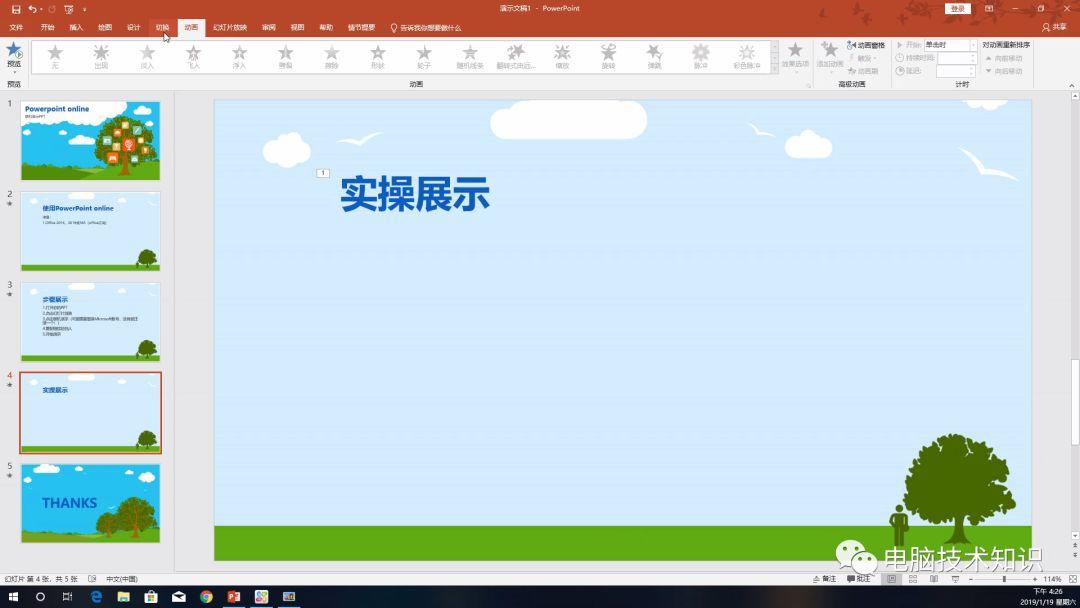1080x608 pixels.
Task: Click the Share (共享) button
Action: pyautogui.click(x=1054, y=27)
